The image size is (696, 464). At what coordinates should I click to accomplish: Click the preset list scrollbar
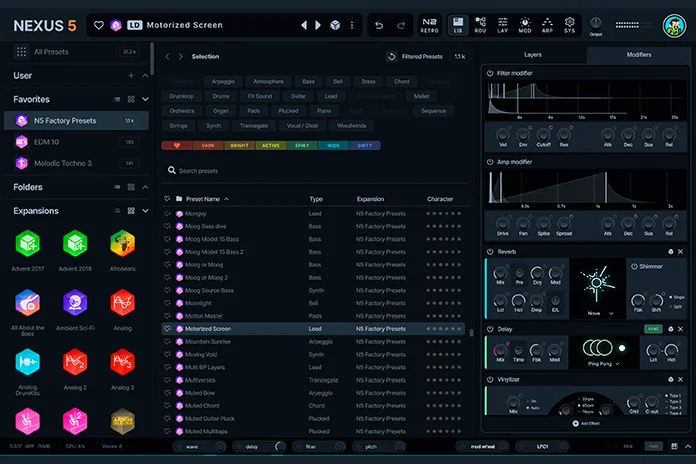pos(471,333)
